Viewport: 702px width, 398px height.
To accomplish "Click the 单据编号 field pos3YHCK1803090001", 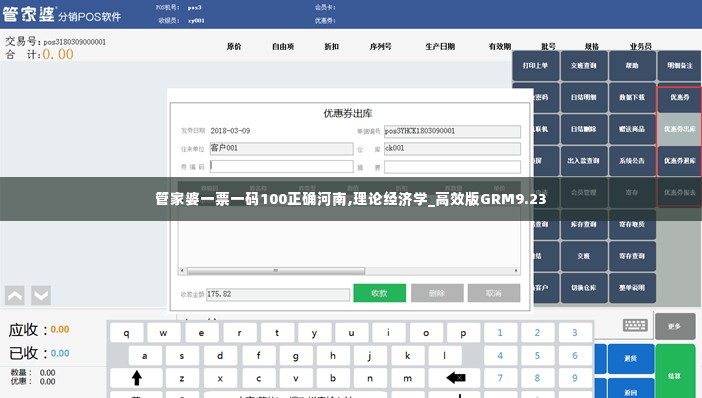I will click(x=452, y=131).
